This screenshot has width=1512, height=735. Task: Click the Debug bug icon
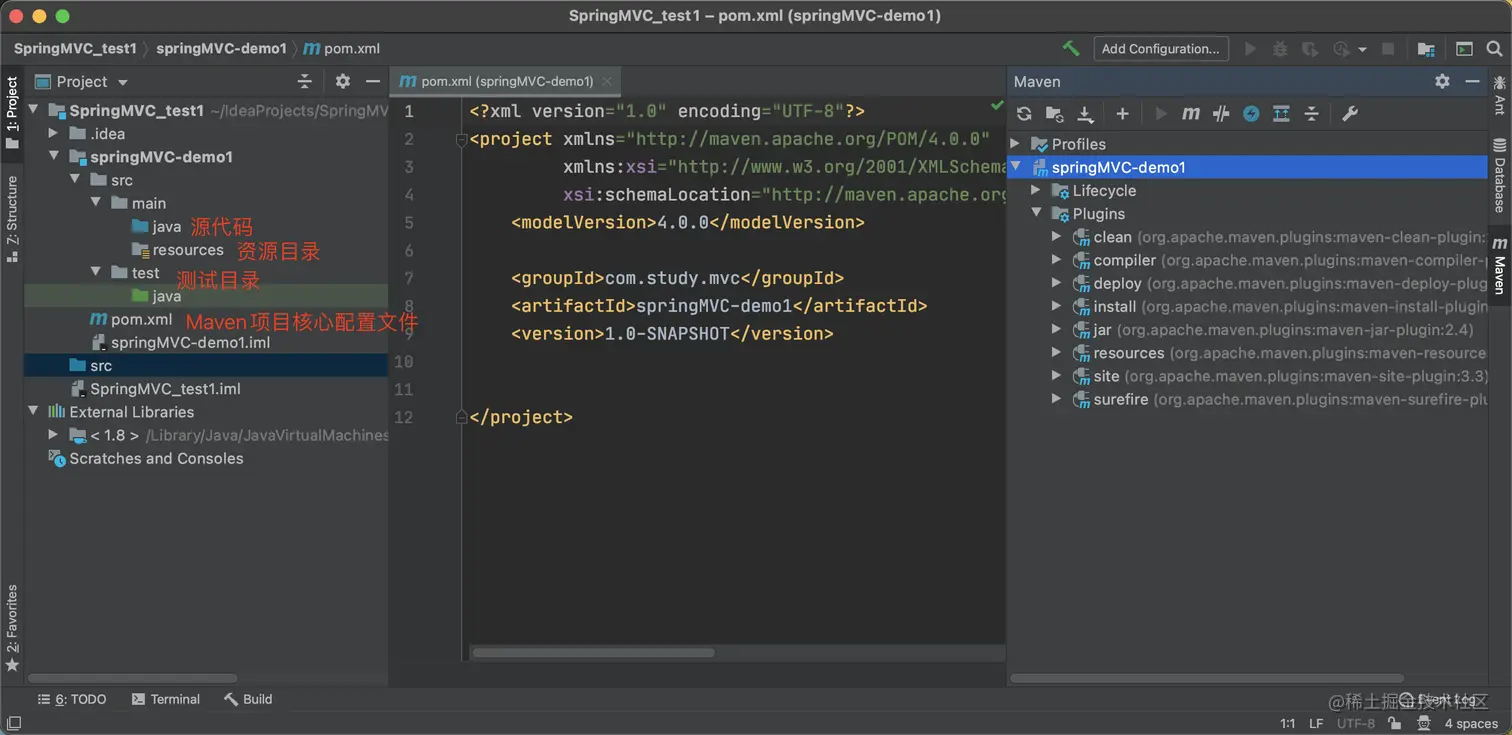click(x=1279, y=48)
